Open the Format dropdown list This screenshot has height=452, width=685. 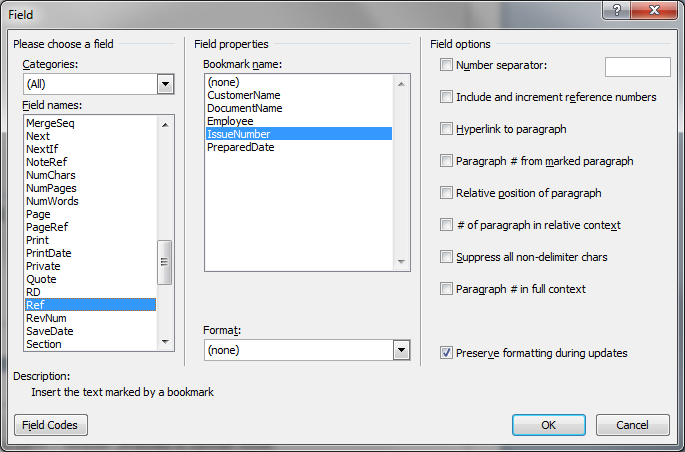[x=401, y=350]
